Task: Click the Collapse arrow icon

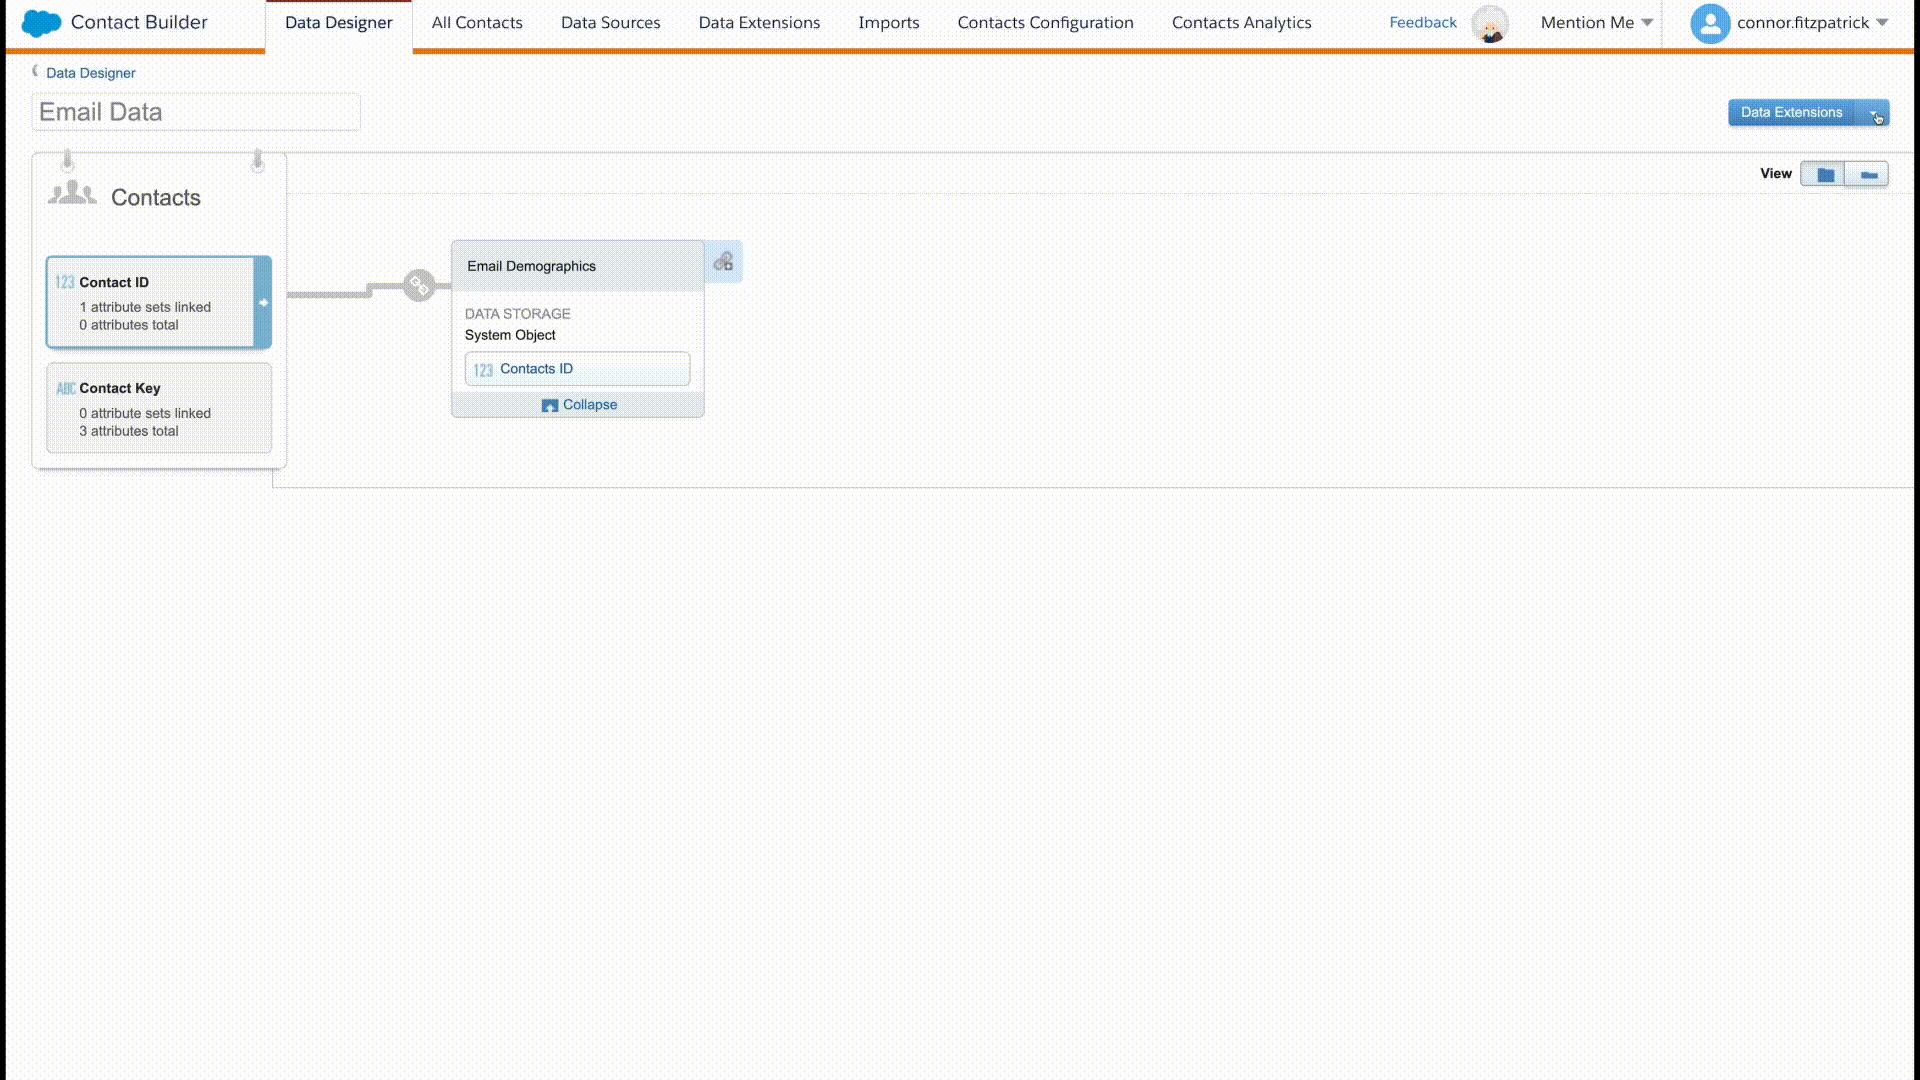Action: tap(549, 405)
